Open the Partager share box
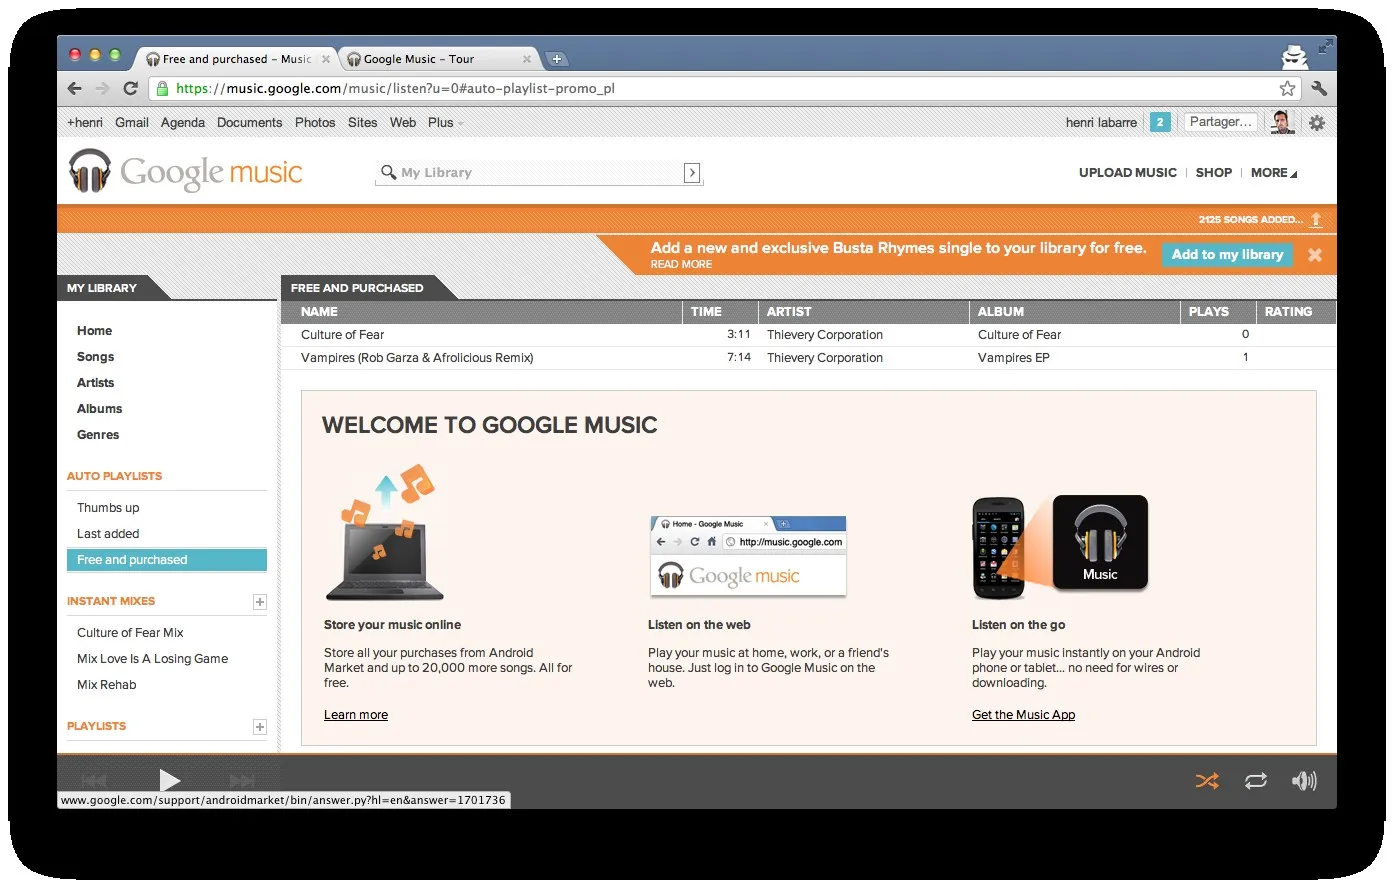The width and height of the screenshot is (1394, 888). (x=1220, y=122)
